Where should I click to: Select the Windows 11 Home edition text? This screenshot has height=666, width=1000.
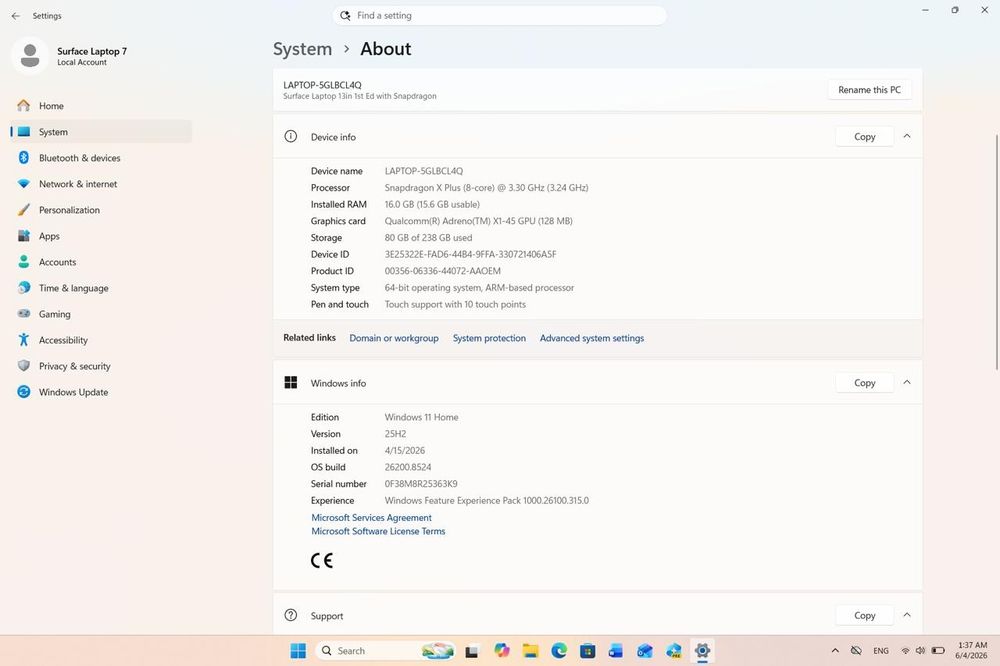click(421, 417)
